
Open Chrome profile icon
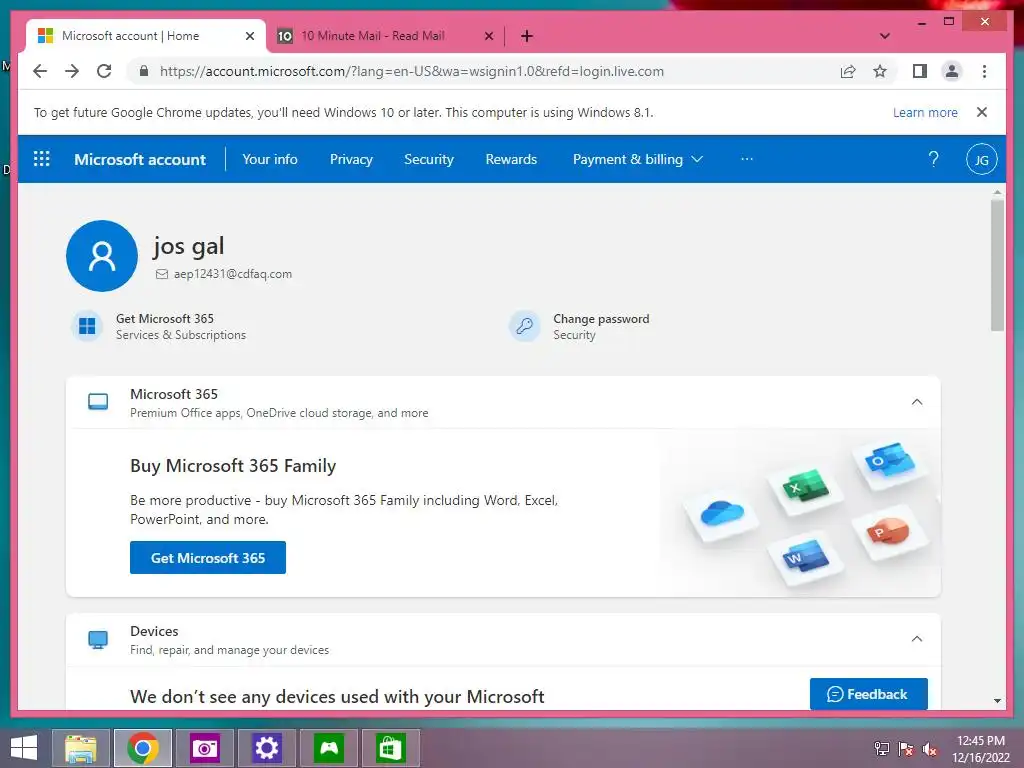coord(952,71)
